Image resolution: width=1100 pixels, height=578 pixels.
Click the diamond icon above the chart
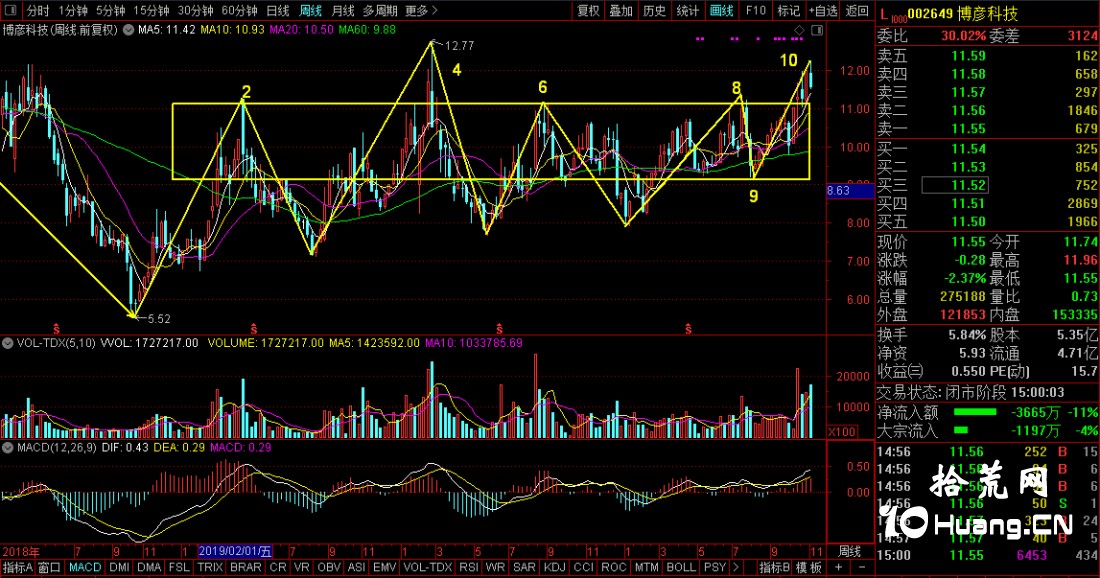799,30
